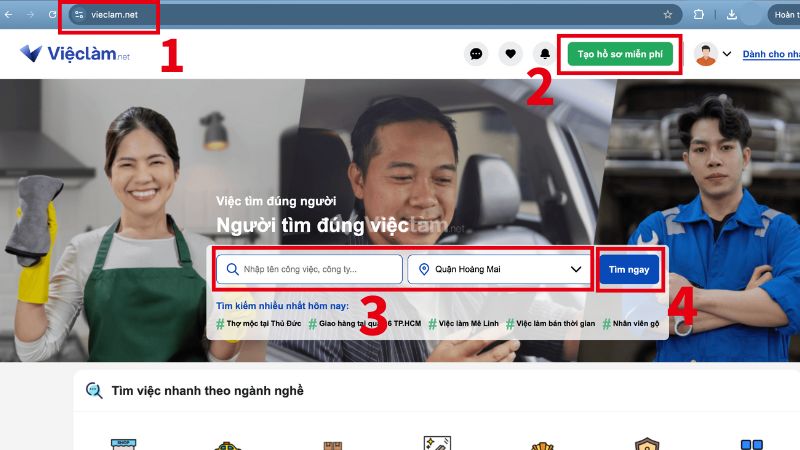Open the chat messages icon
Screen dimensions: 800x450
(x=476, y=54)
